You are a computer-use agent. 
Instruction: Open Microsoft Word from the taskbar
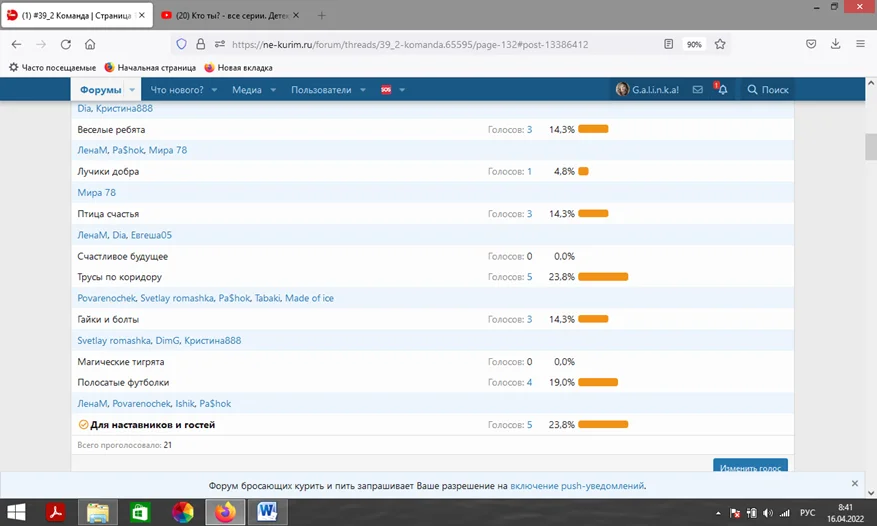pos(268,512)
